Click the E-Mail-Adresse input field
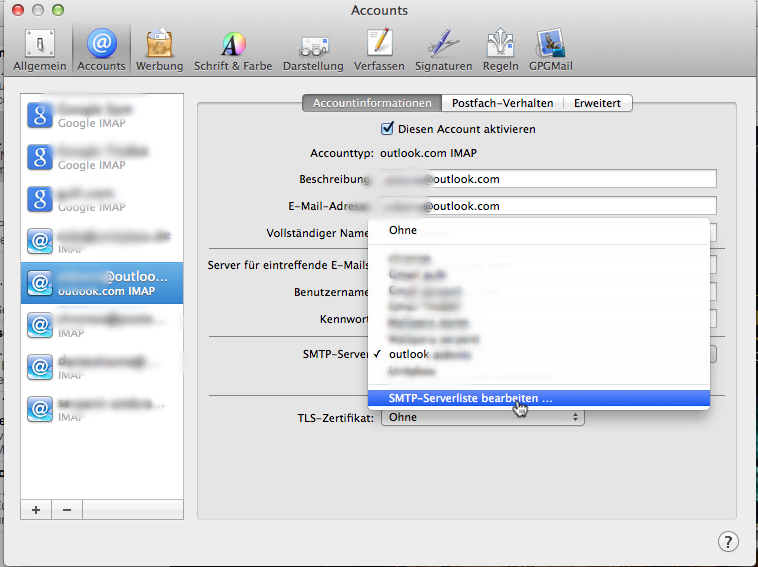This screenshot has width=758, height=567. 548,206
